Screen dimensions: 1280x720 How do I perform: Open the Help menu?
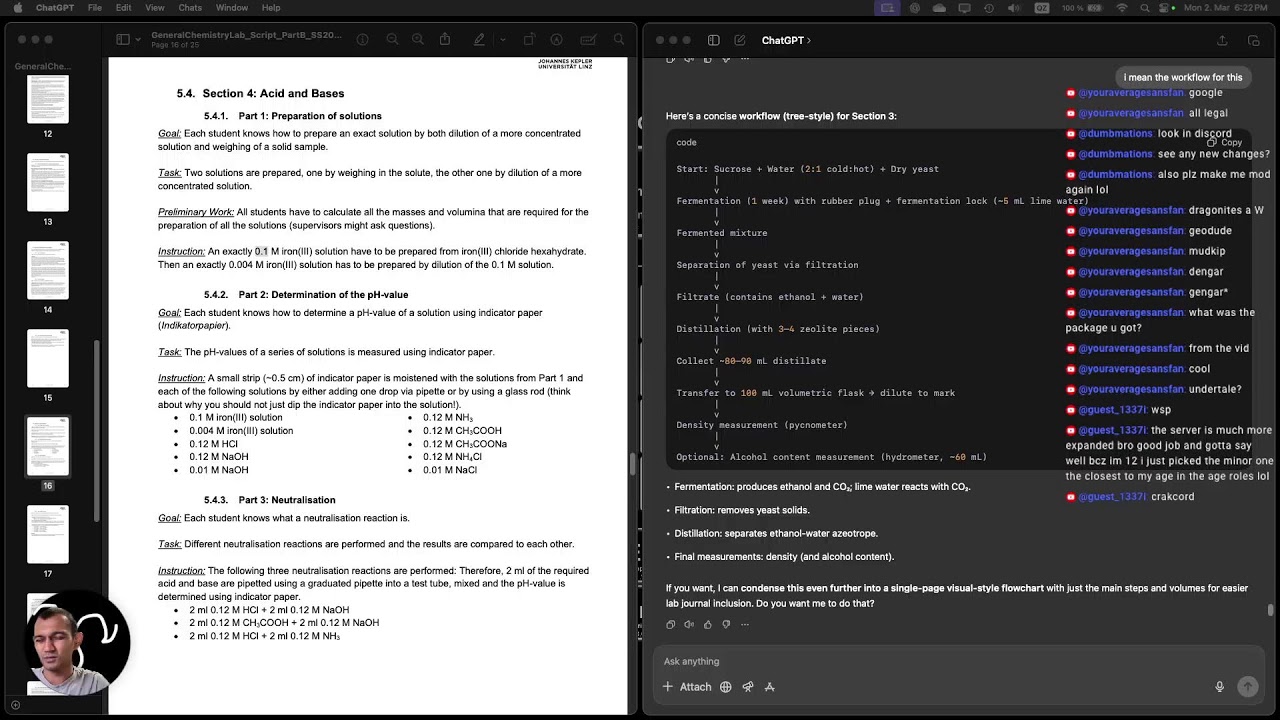271,8
